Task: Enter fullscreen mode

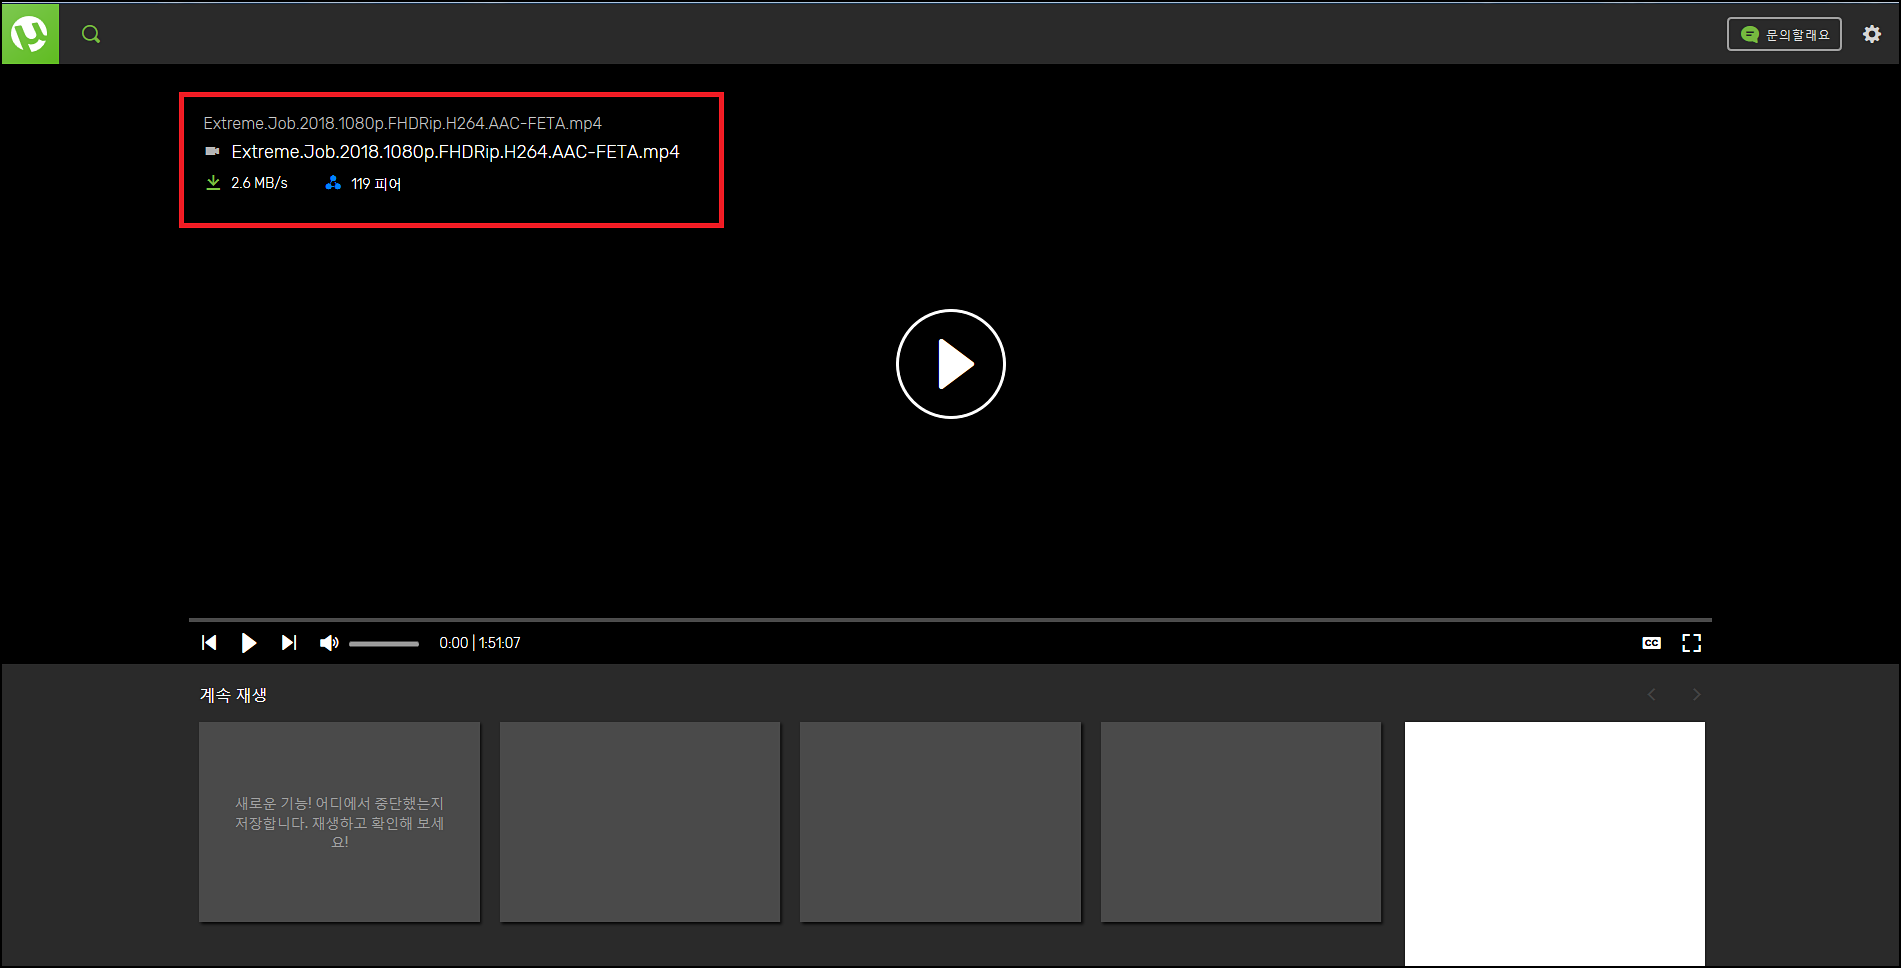Action: coord(1691,643)
